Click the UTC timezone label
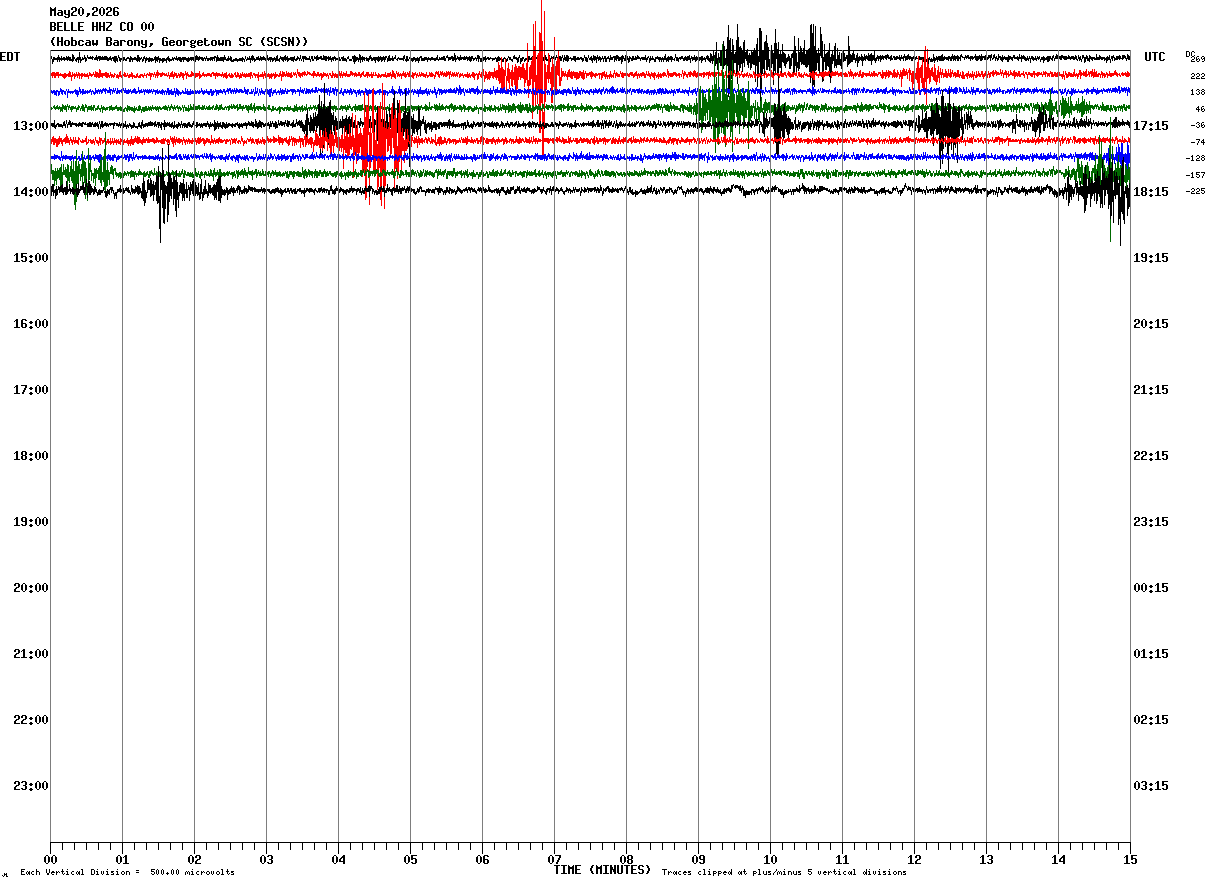 [x=1155, y=57]
